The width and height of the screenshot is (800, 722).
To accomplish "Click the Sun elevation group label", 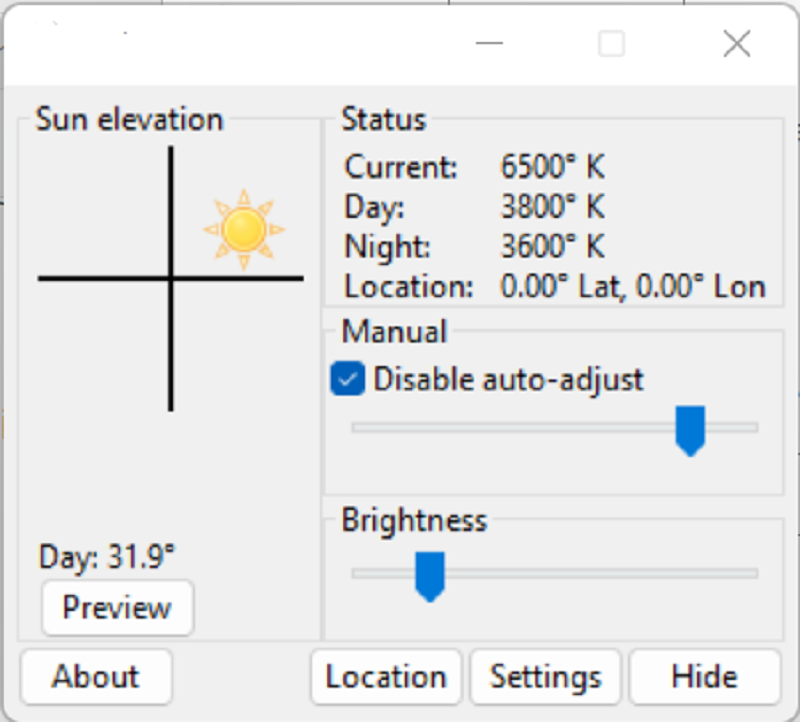I will pos(130,119).
